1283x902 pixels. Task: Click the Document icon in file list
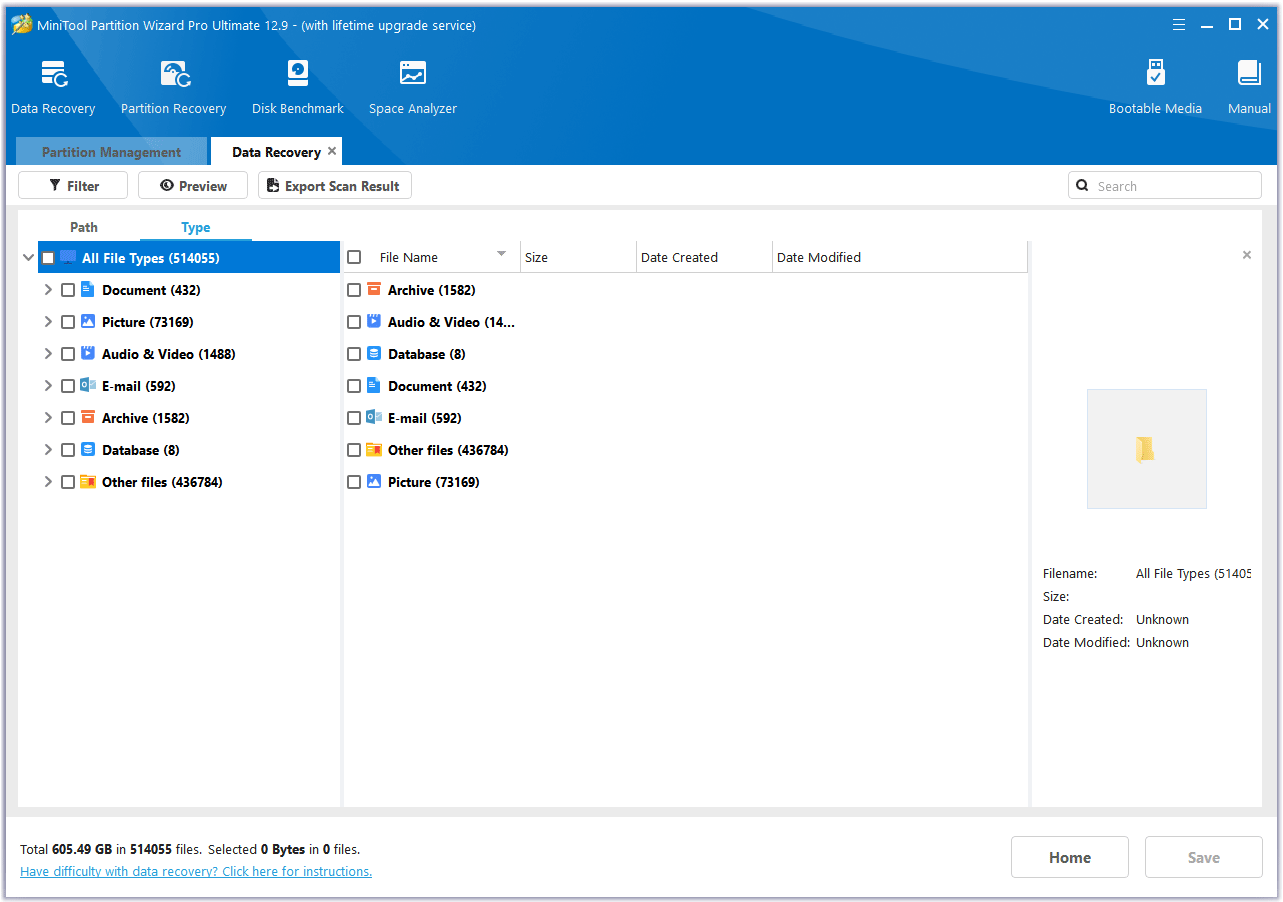coord(374,386)
